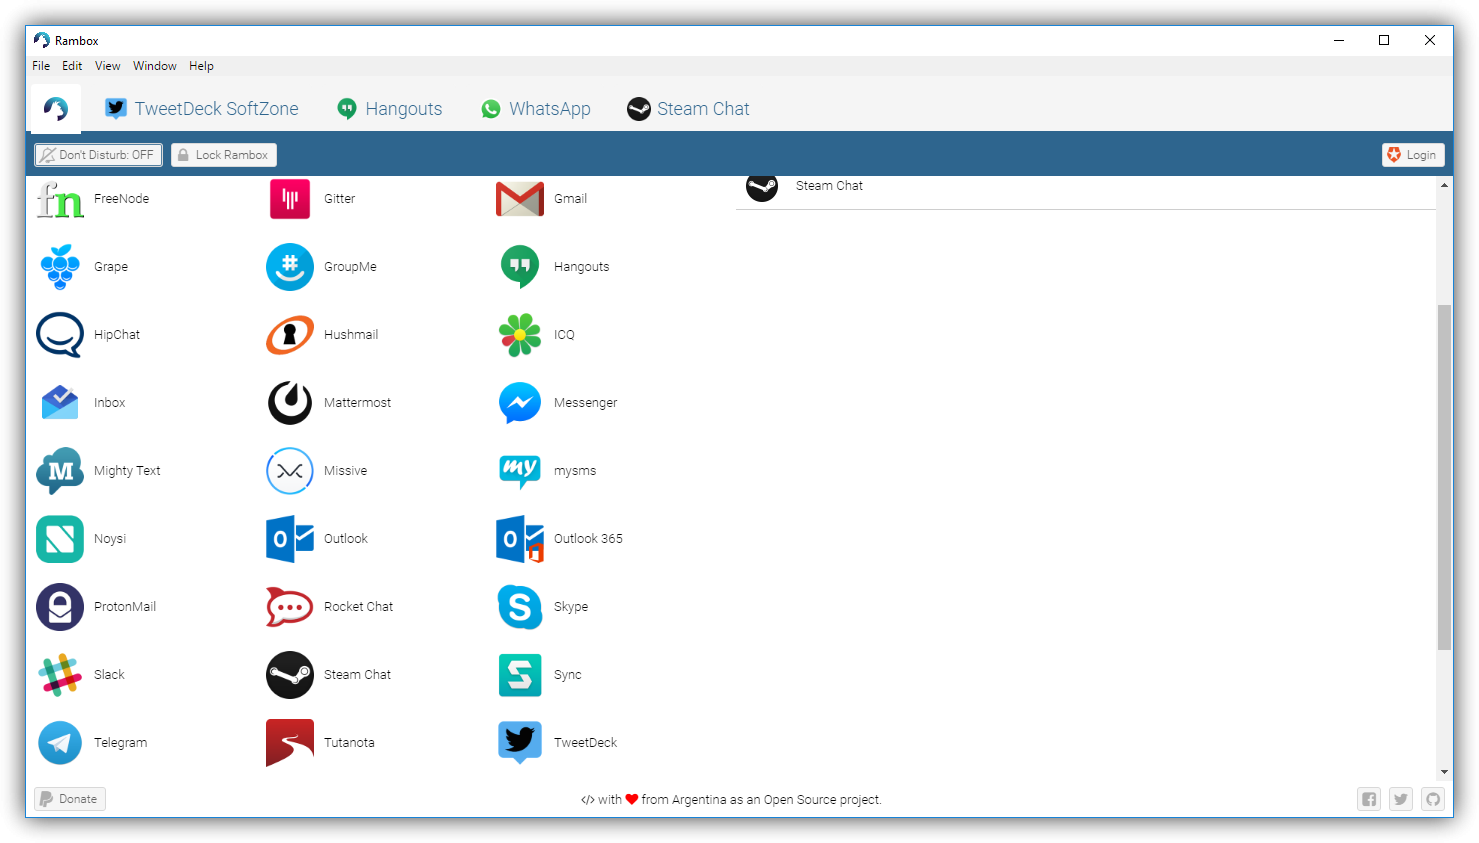Choose the Outlook icon
The width and height of the screenshot is (1479, 843).
tap(290, 539)
